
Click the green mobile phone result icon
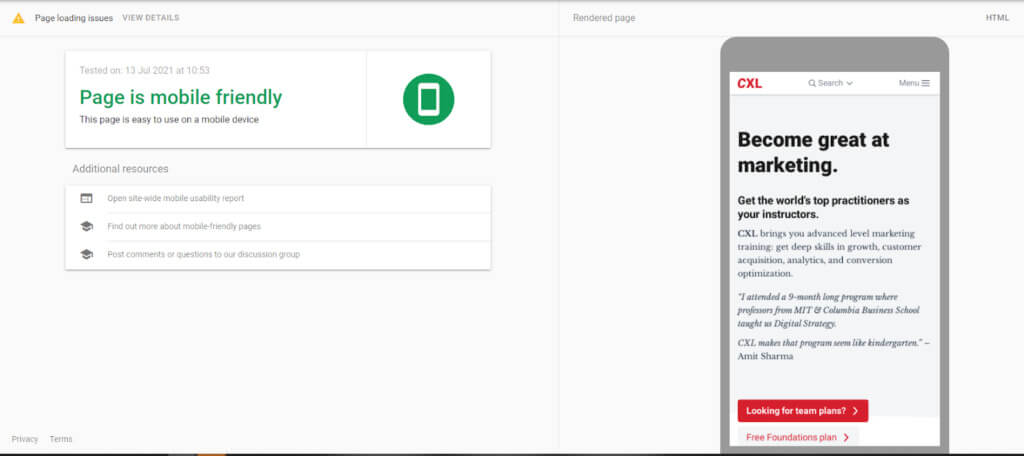click(x=428, y=99)
